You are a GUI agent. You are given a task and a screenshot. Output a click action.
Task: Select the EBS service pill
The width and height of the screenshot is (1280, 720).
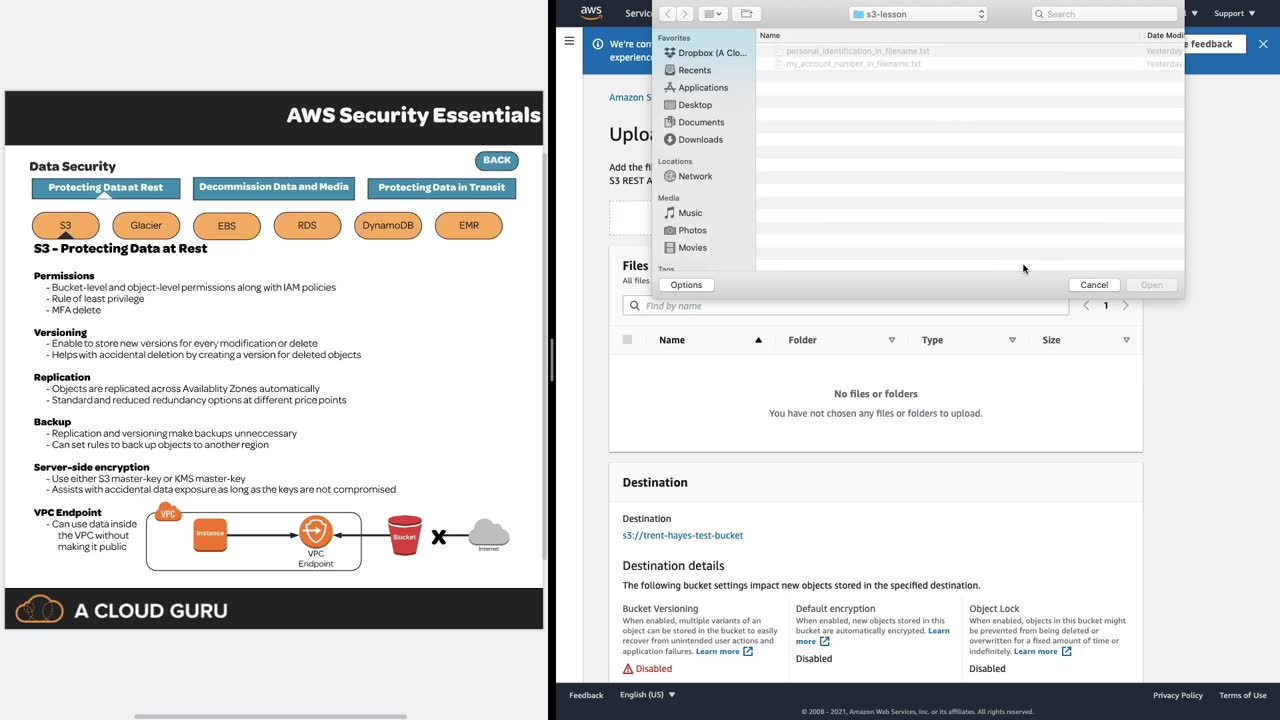tap(227, 226)
